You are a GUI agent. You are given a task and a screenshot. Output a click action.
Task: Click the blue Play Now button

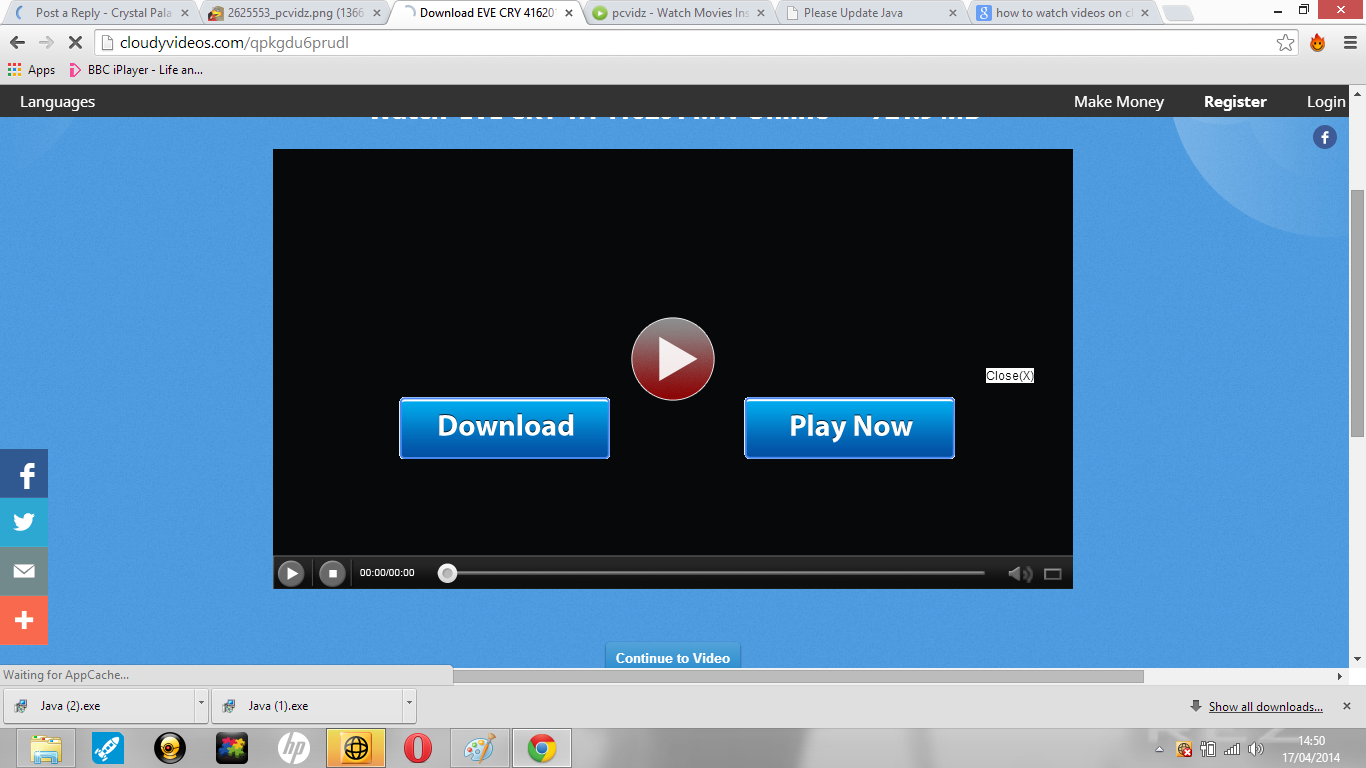point(849,428)
